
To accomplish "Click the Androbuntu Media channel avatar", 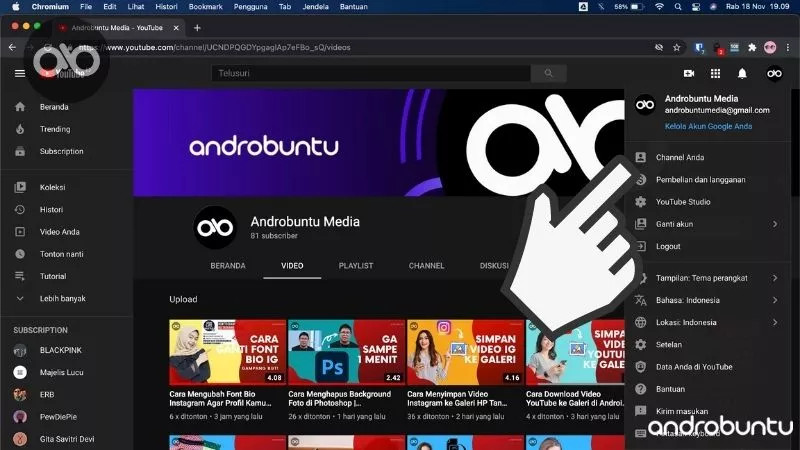I will pyautogui.click(x=215, y=228).
